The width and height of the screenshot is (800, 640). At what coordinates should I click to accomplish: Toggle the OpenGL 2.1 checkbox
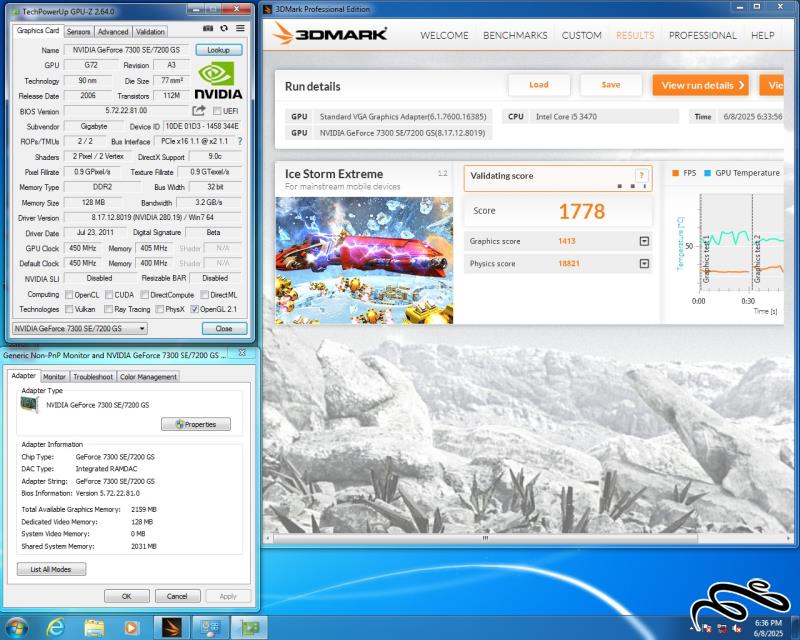coord(194,309)
